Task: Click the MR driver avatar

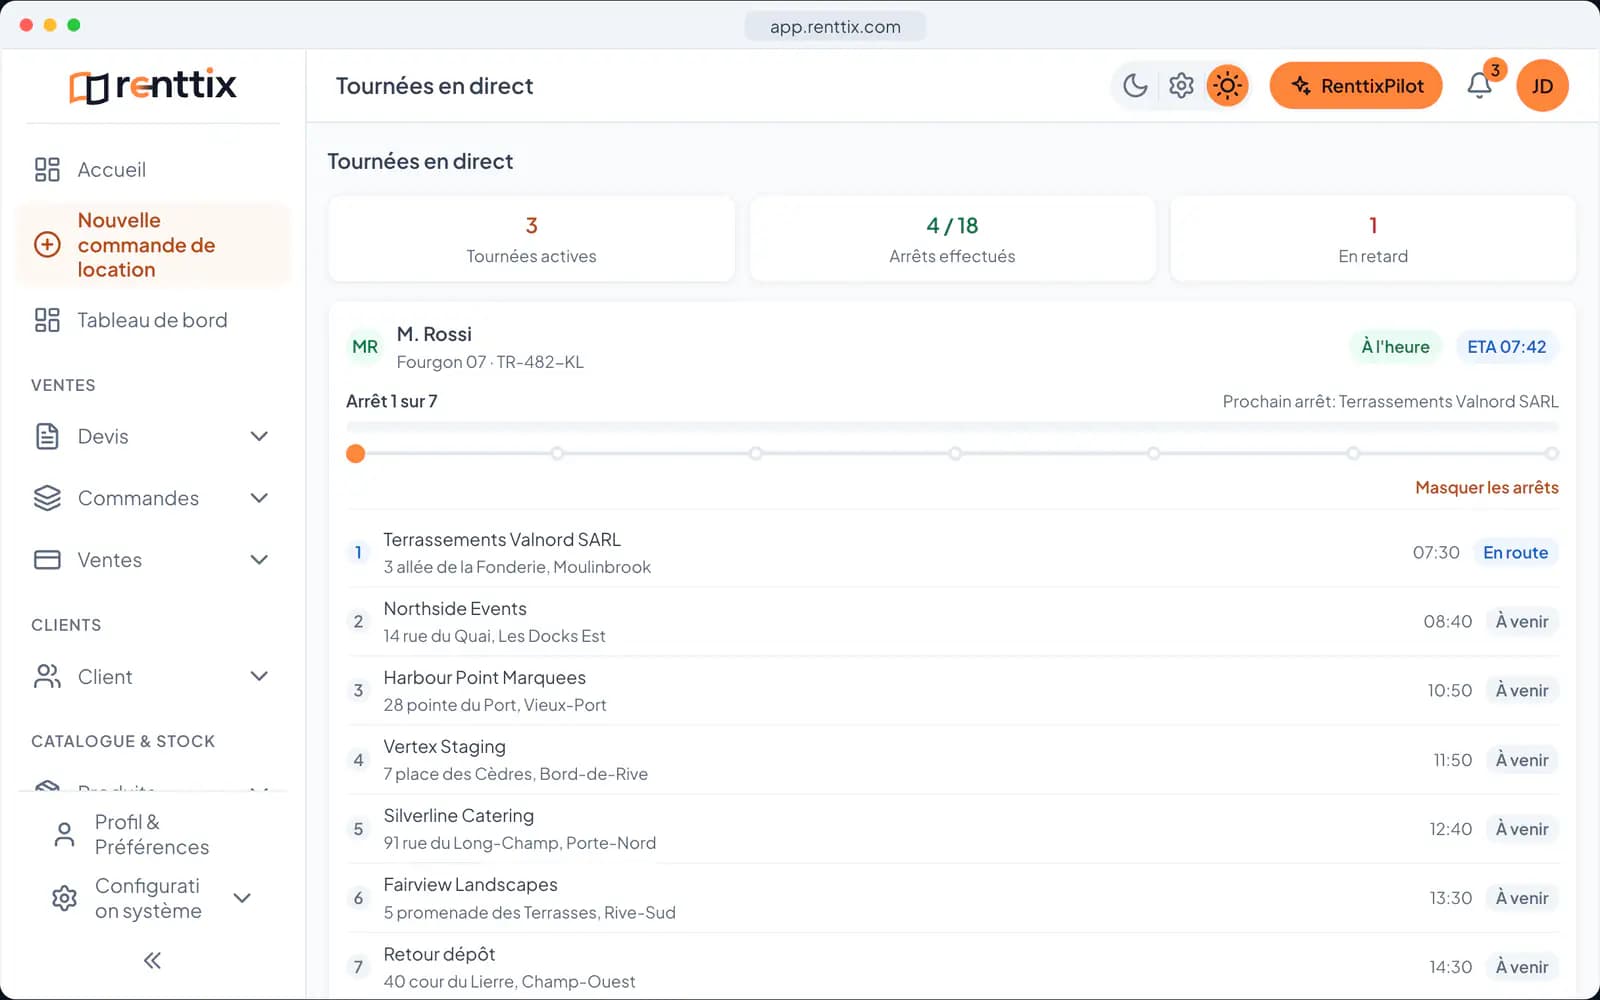Action: point(365,347)
